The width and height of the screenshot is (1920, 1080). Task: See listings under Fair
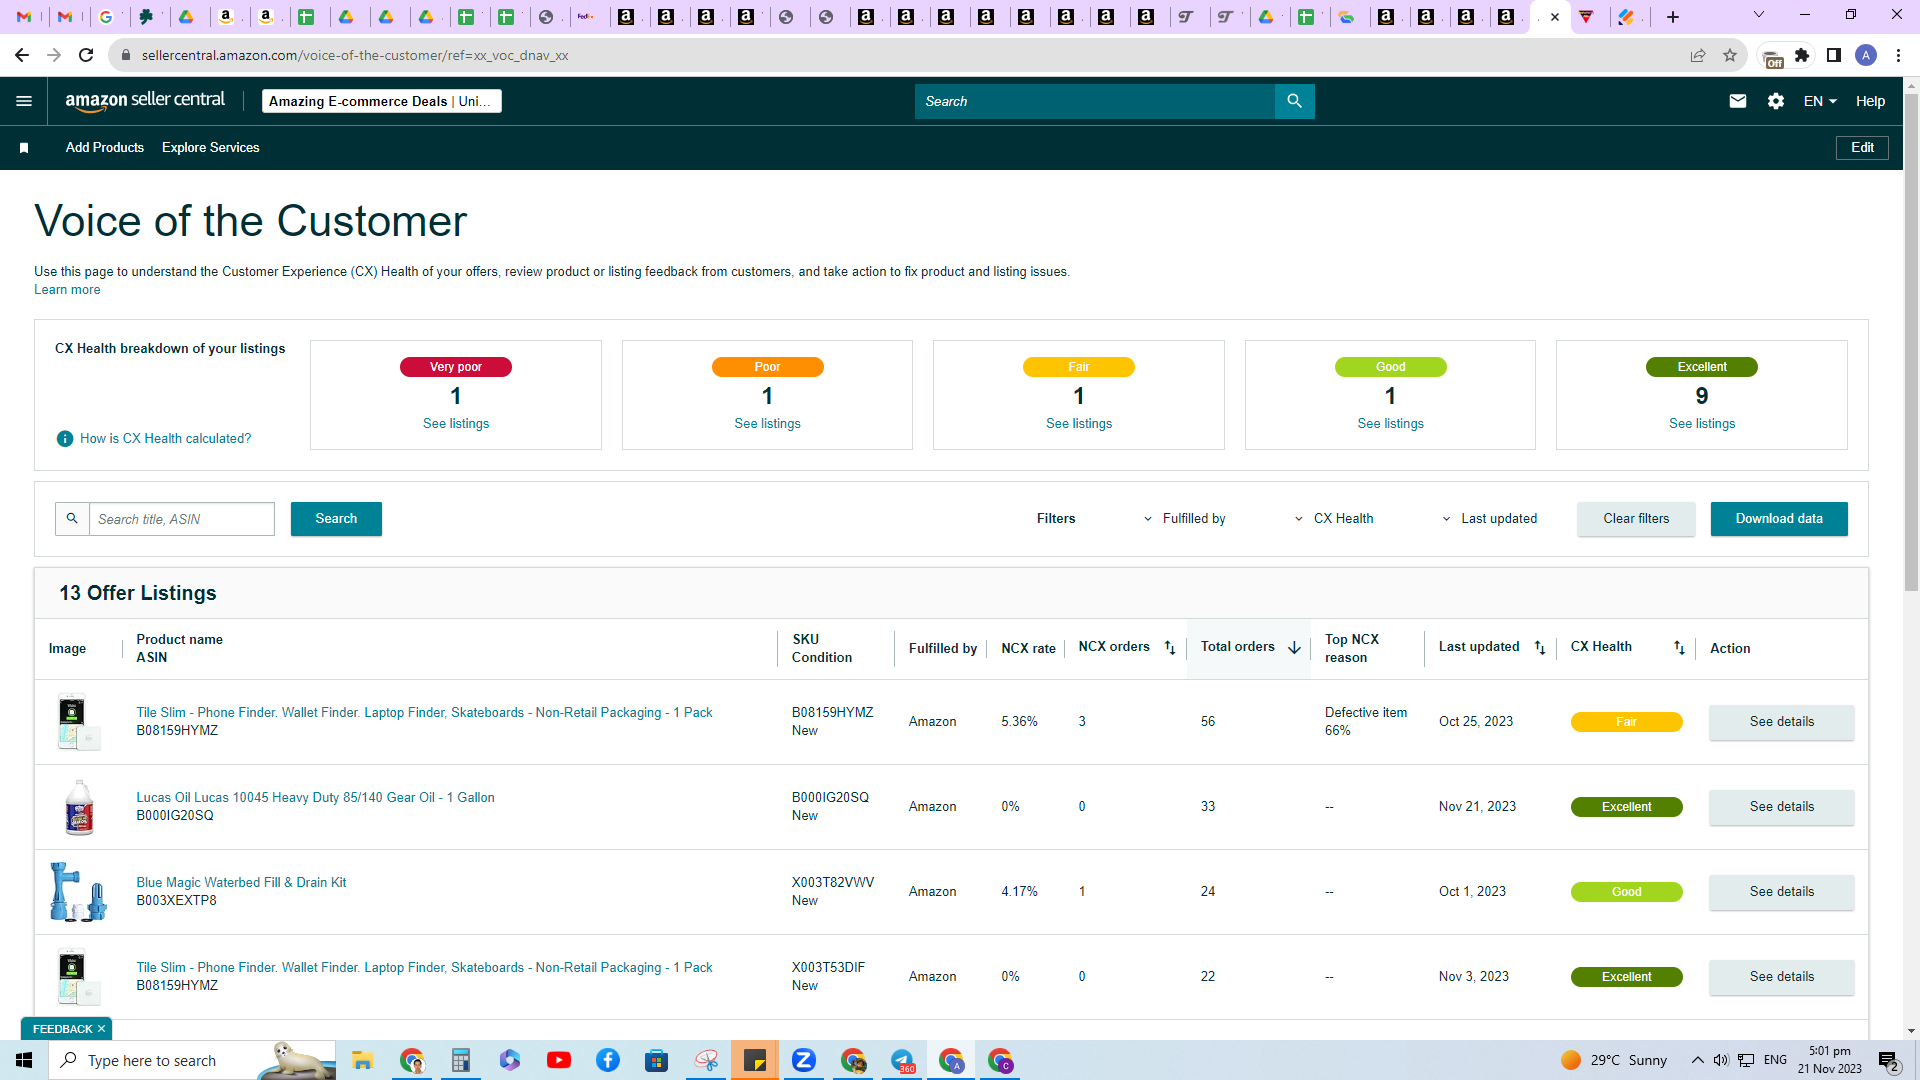1079,424
